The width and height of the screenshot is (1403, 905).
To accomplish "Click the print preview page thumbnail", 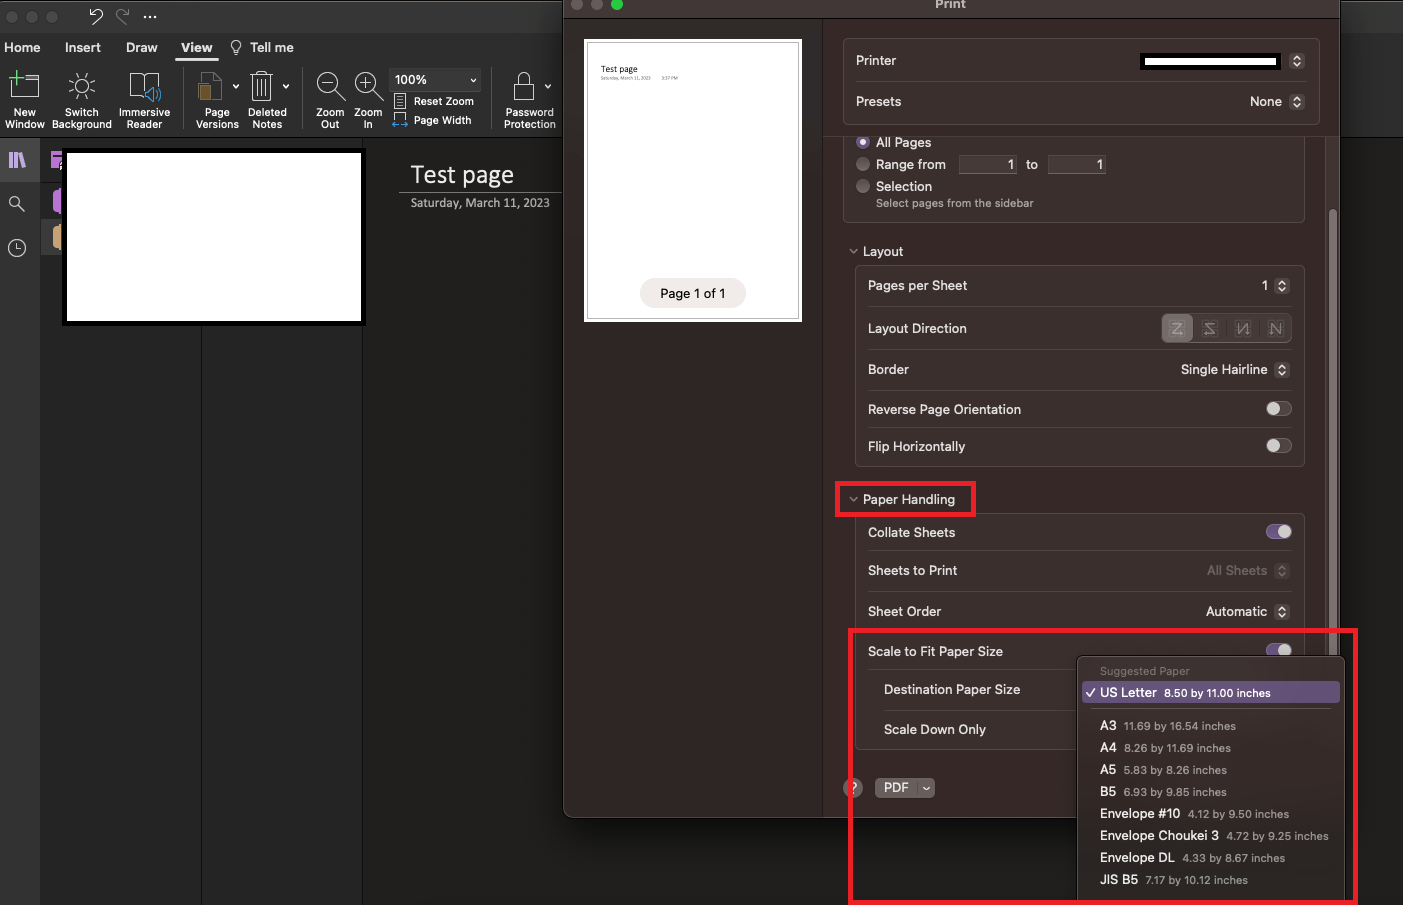I will pos(693,180).
